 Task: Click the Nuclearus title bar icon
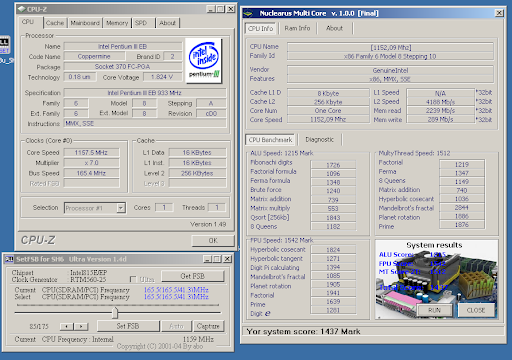click(248, 13)
